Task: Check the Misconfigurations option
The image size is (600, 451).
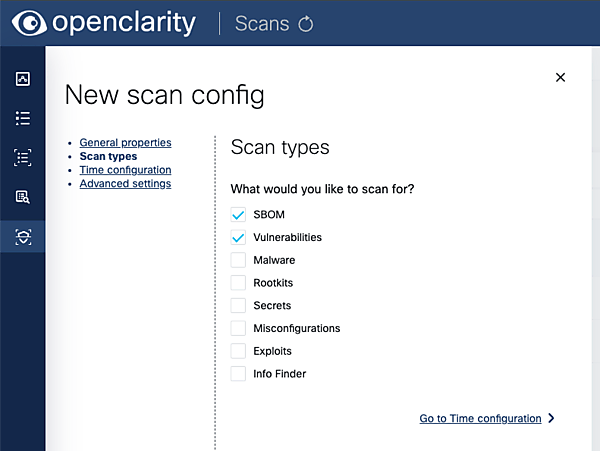Action: tap(238, 328)
